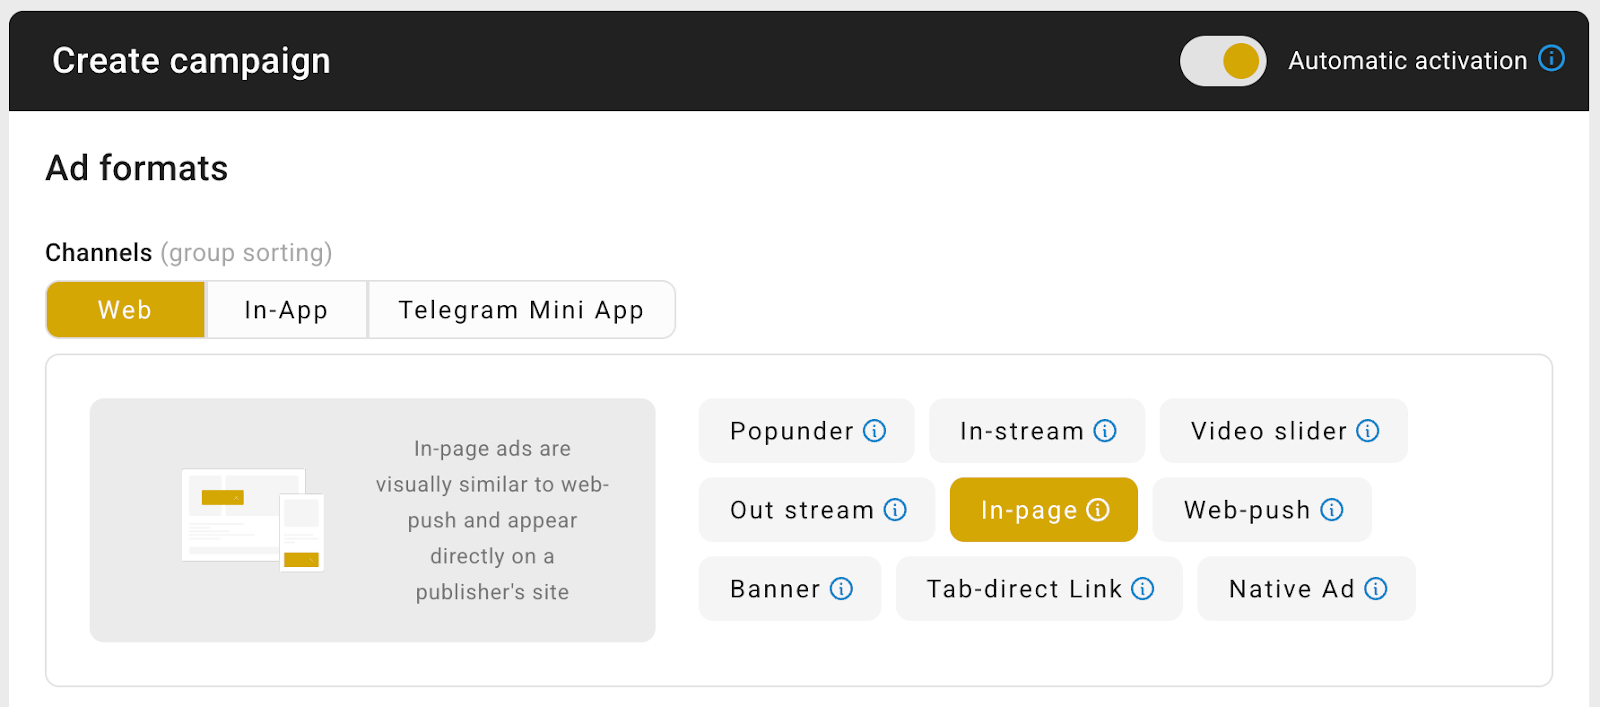
Task: Choose the Out stream ad format
Action: click(801, 510)
